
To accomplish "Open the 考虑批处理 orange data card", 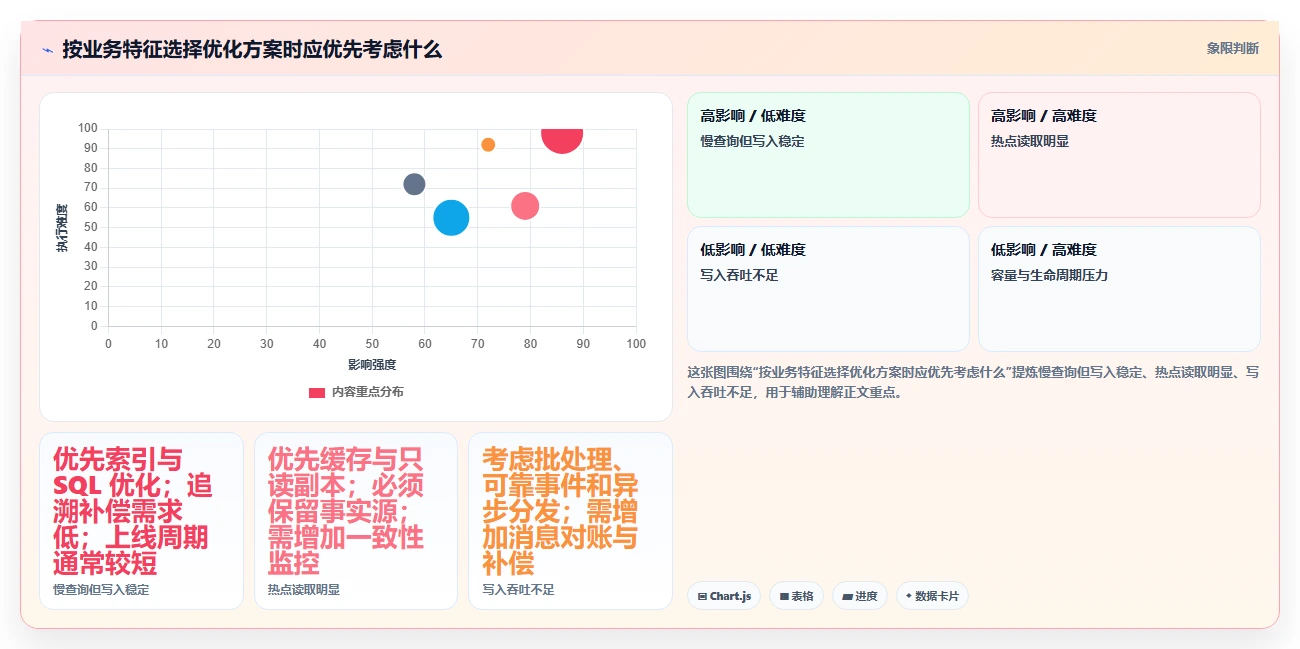I will tap(570, 521).
